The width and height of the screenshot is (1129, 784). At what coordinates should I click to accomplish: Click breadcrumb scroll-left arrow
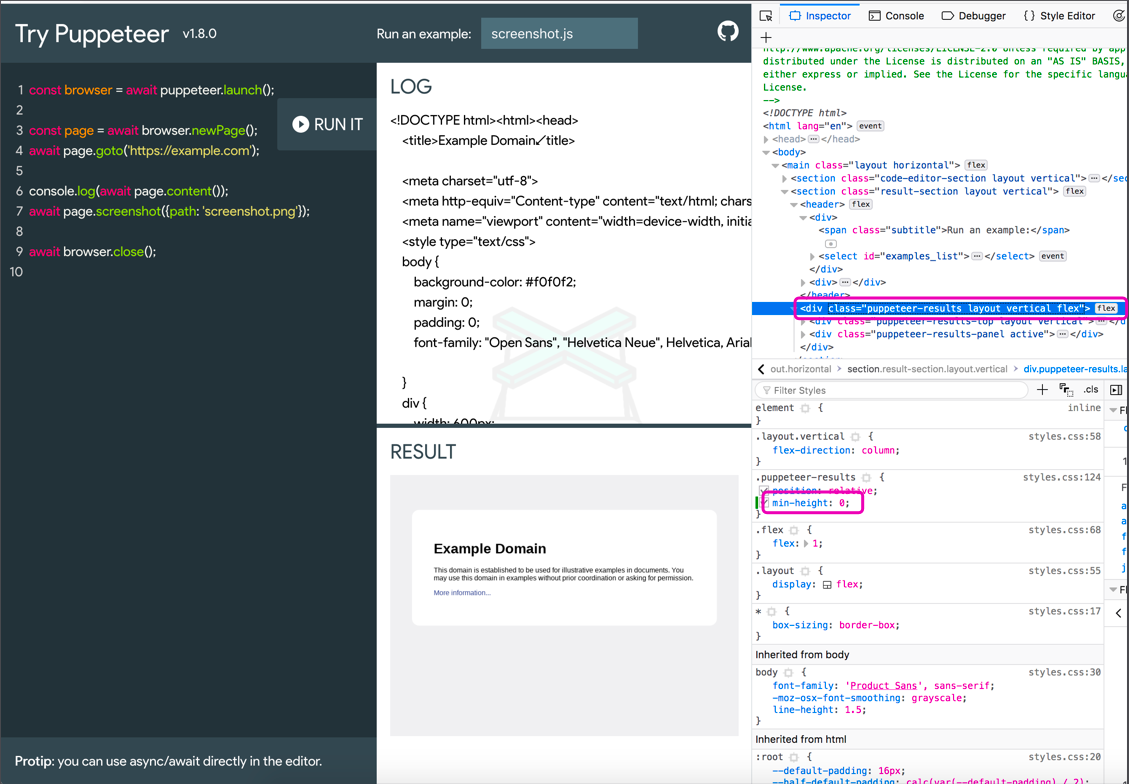[x=761, y=369]
